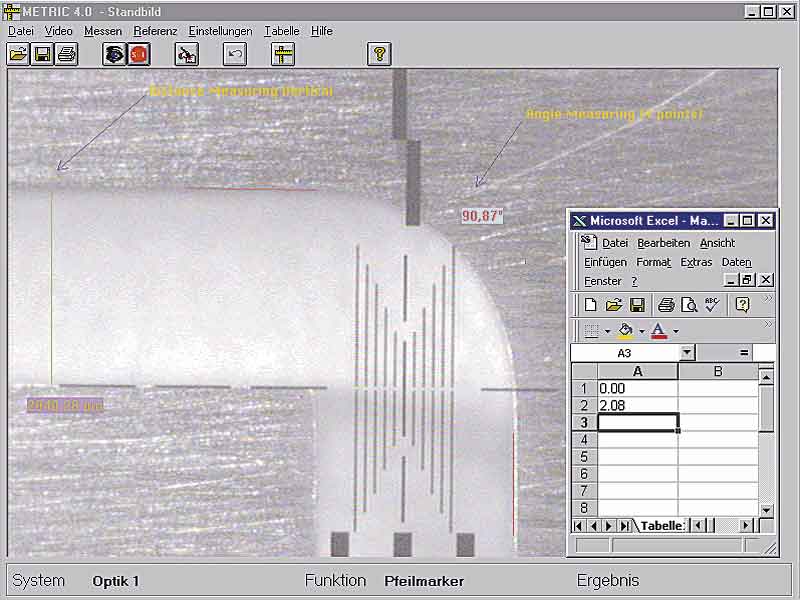Click the camera live-video icon in METRIC toolbar

(x=115, y=54)
